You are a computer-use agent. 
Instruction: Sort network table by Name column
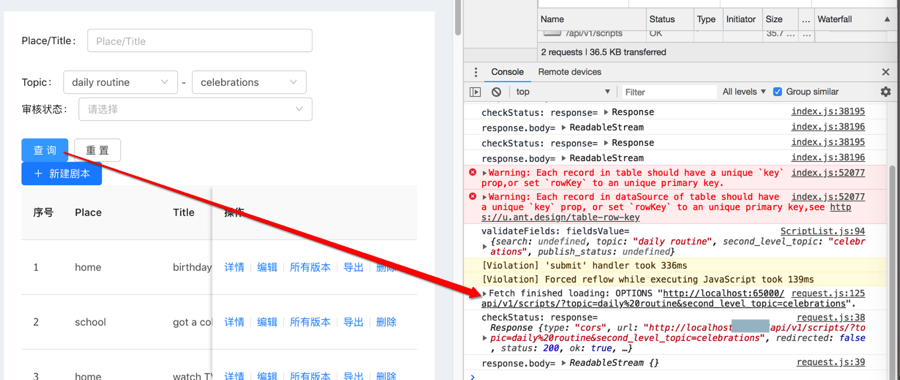click(x=592, y=19)
